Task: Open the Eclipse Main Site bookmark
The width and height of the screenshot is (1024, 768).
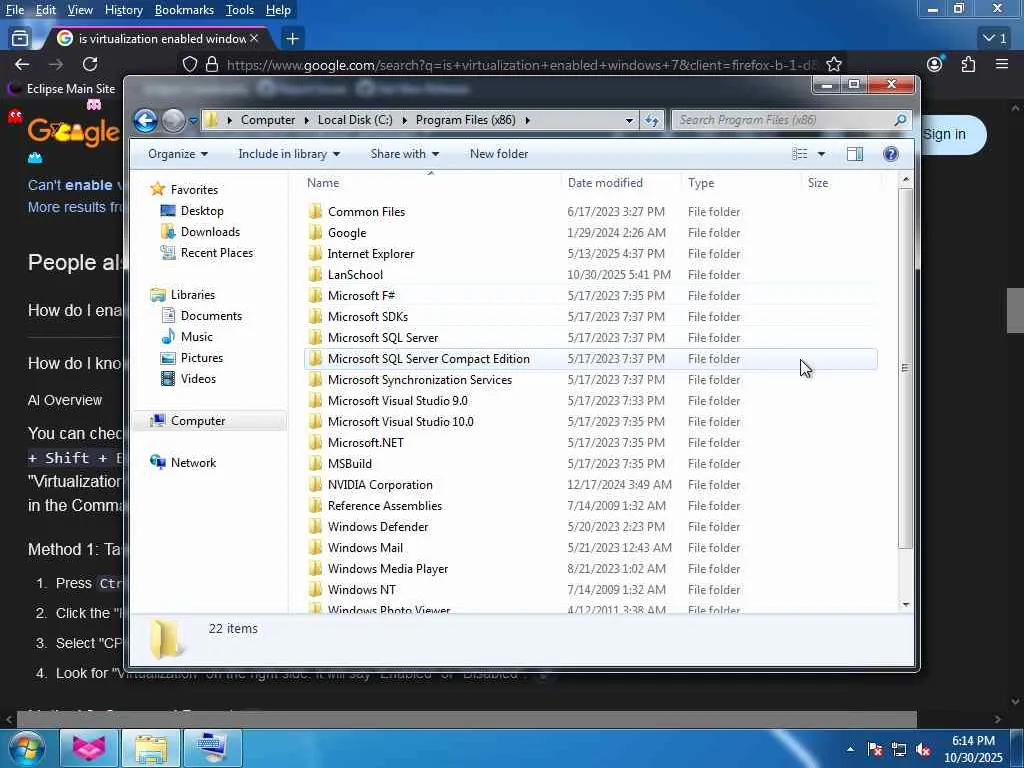Action: pos(61,89)
